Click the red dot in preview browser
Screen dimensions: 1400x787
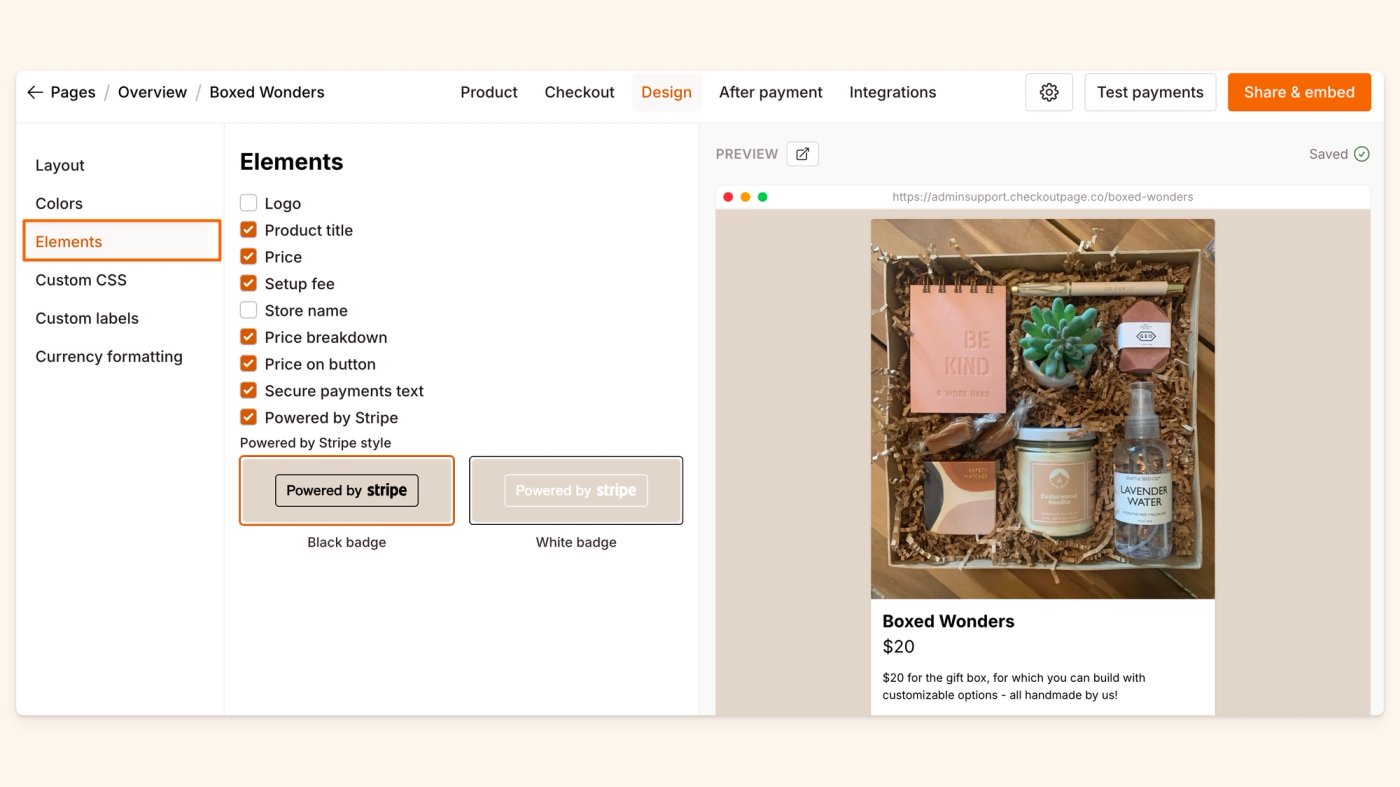pyautogui.click(x=728, y=197)
